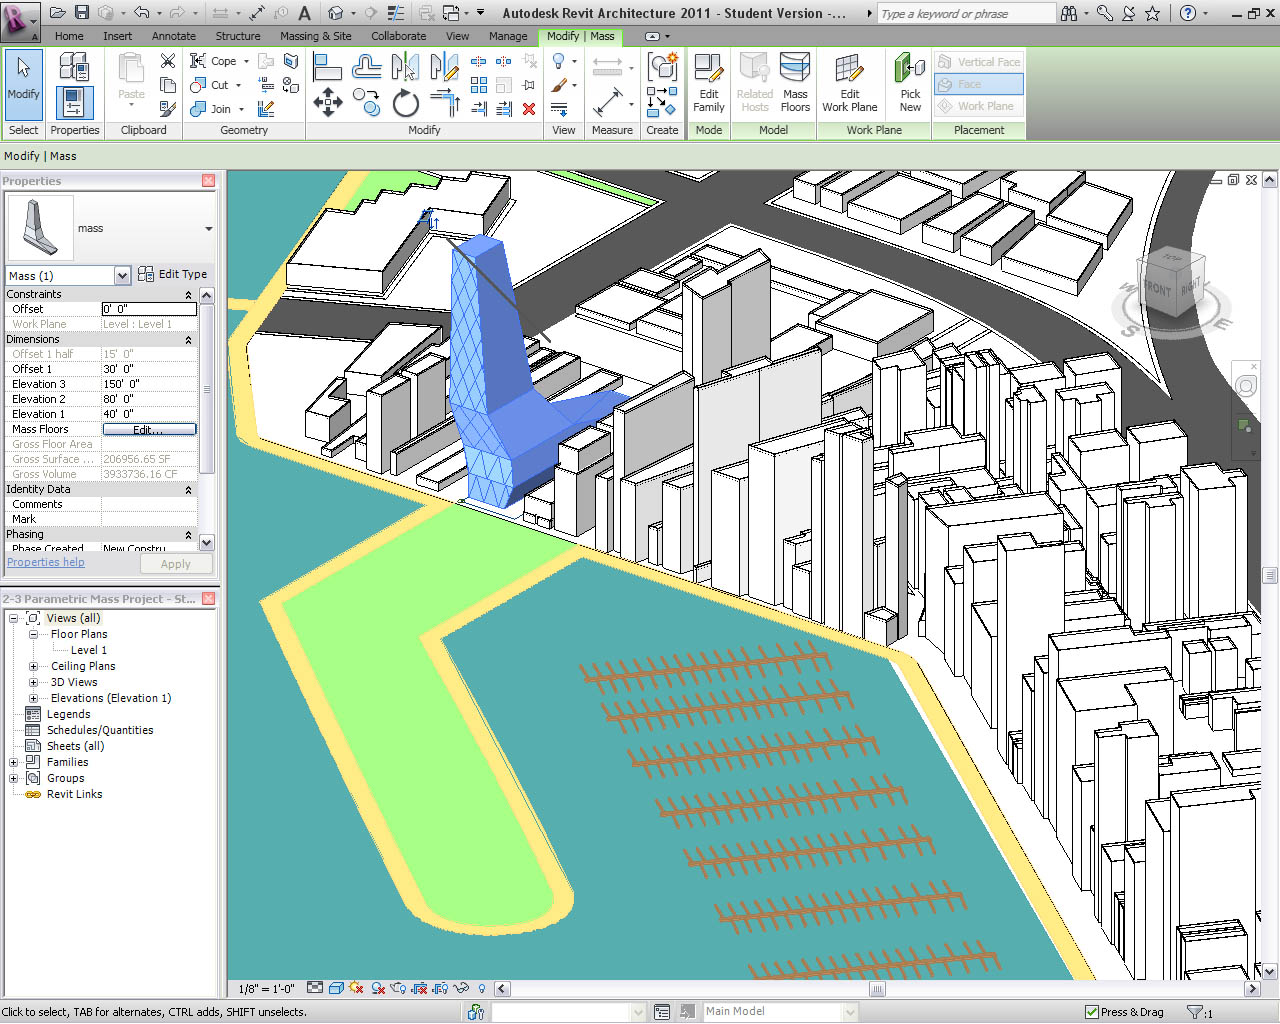1280x1024 pixels.
Task: Toggle Properties palette button in ribbon
Action: click(x=74, y=102)
